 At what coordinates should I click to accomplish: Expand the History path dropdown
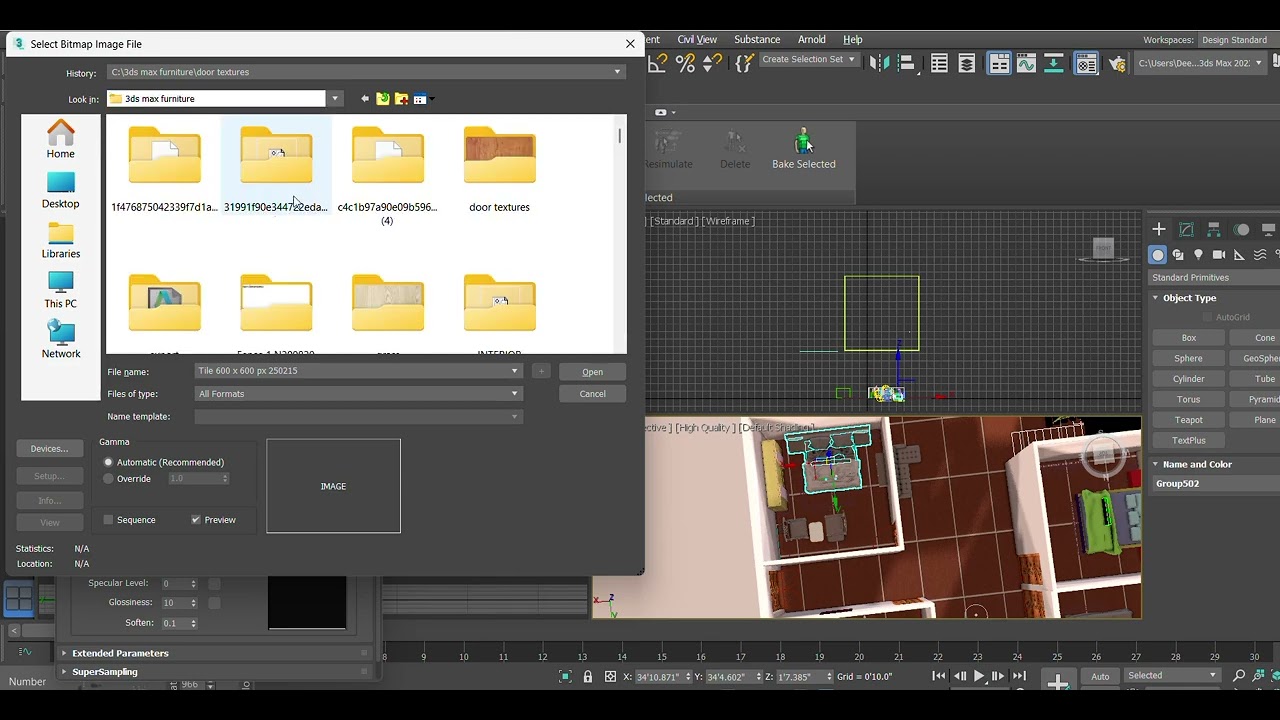click(617, 72)
